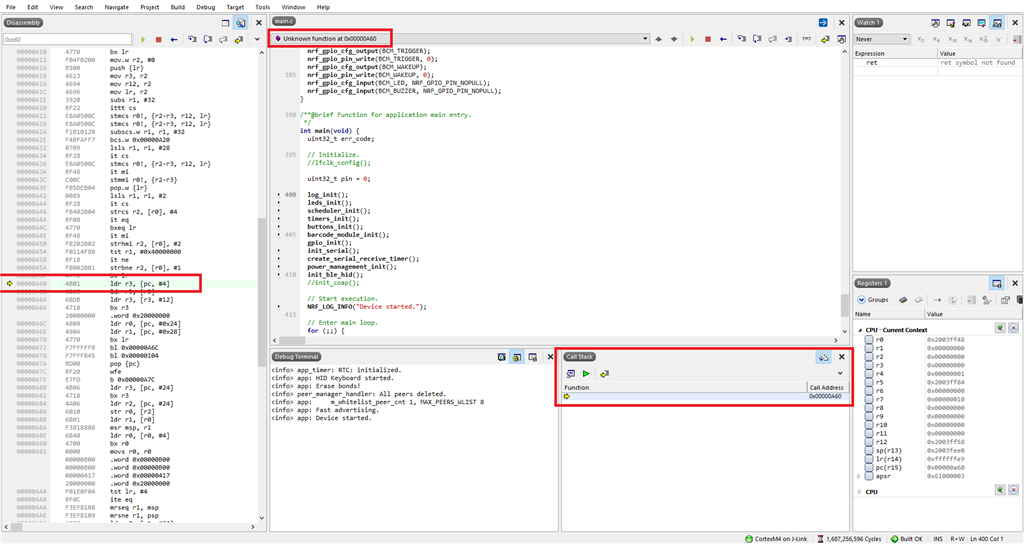1024x544 pixels.
Task: Go to next function with down arrow
Action: pos(674,39)
